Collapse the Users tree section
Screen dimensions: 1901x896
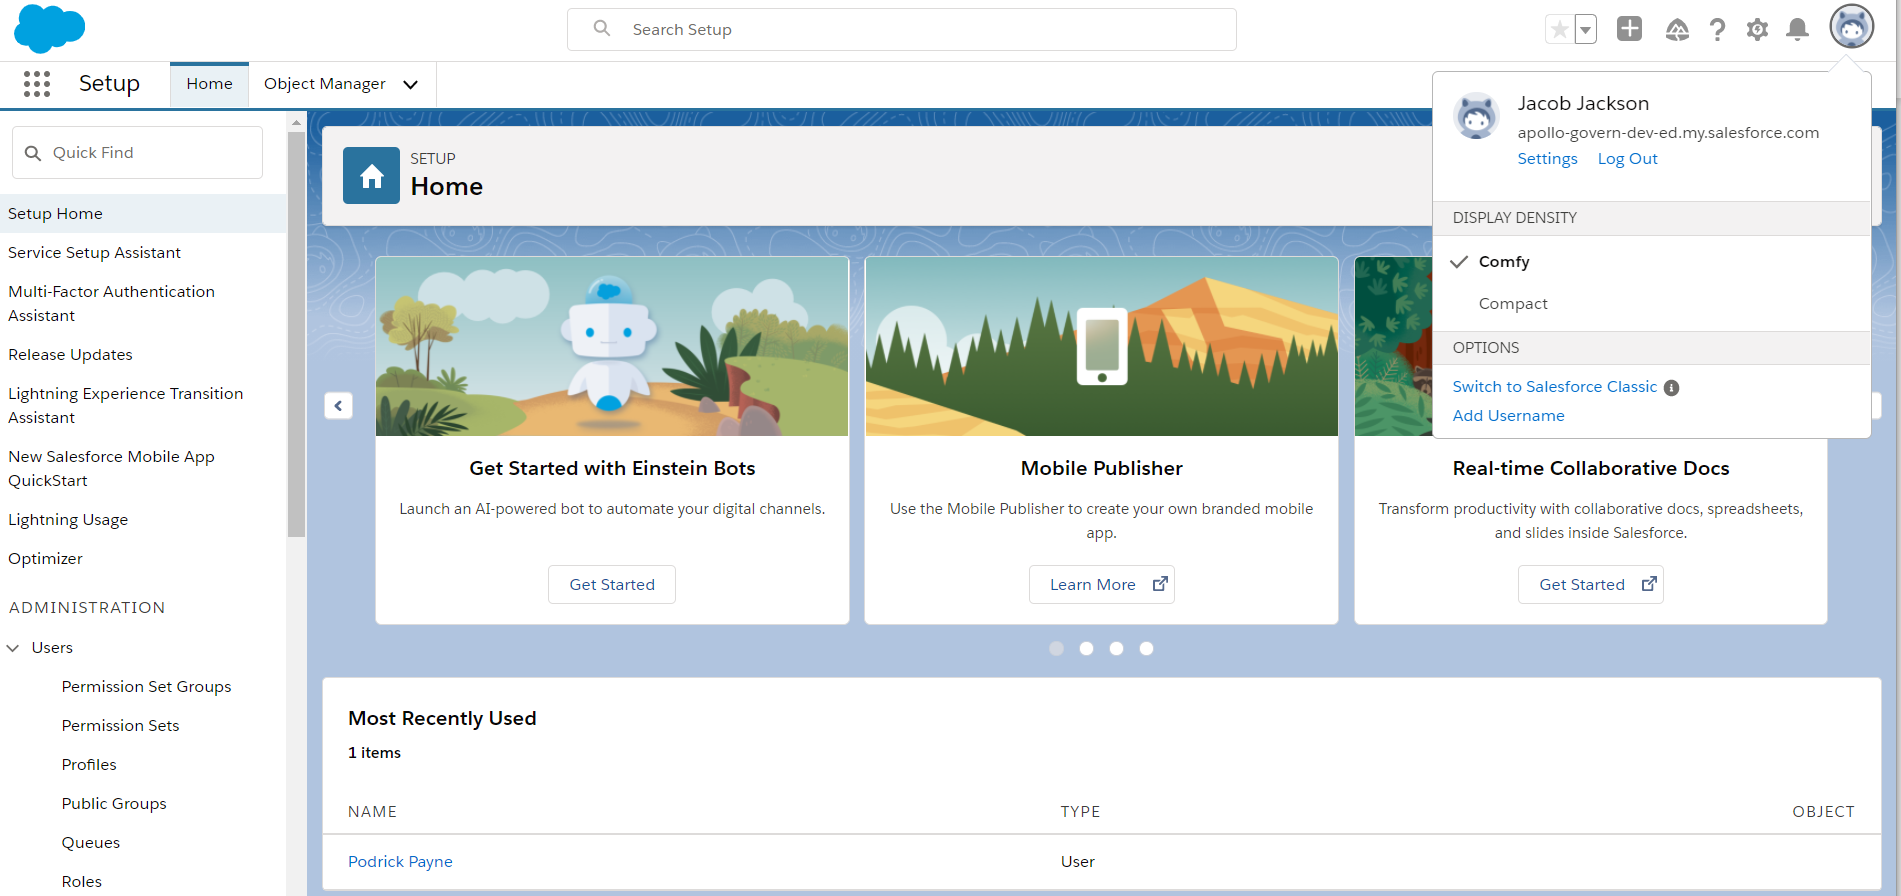coord(13,648)
